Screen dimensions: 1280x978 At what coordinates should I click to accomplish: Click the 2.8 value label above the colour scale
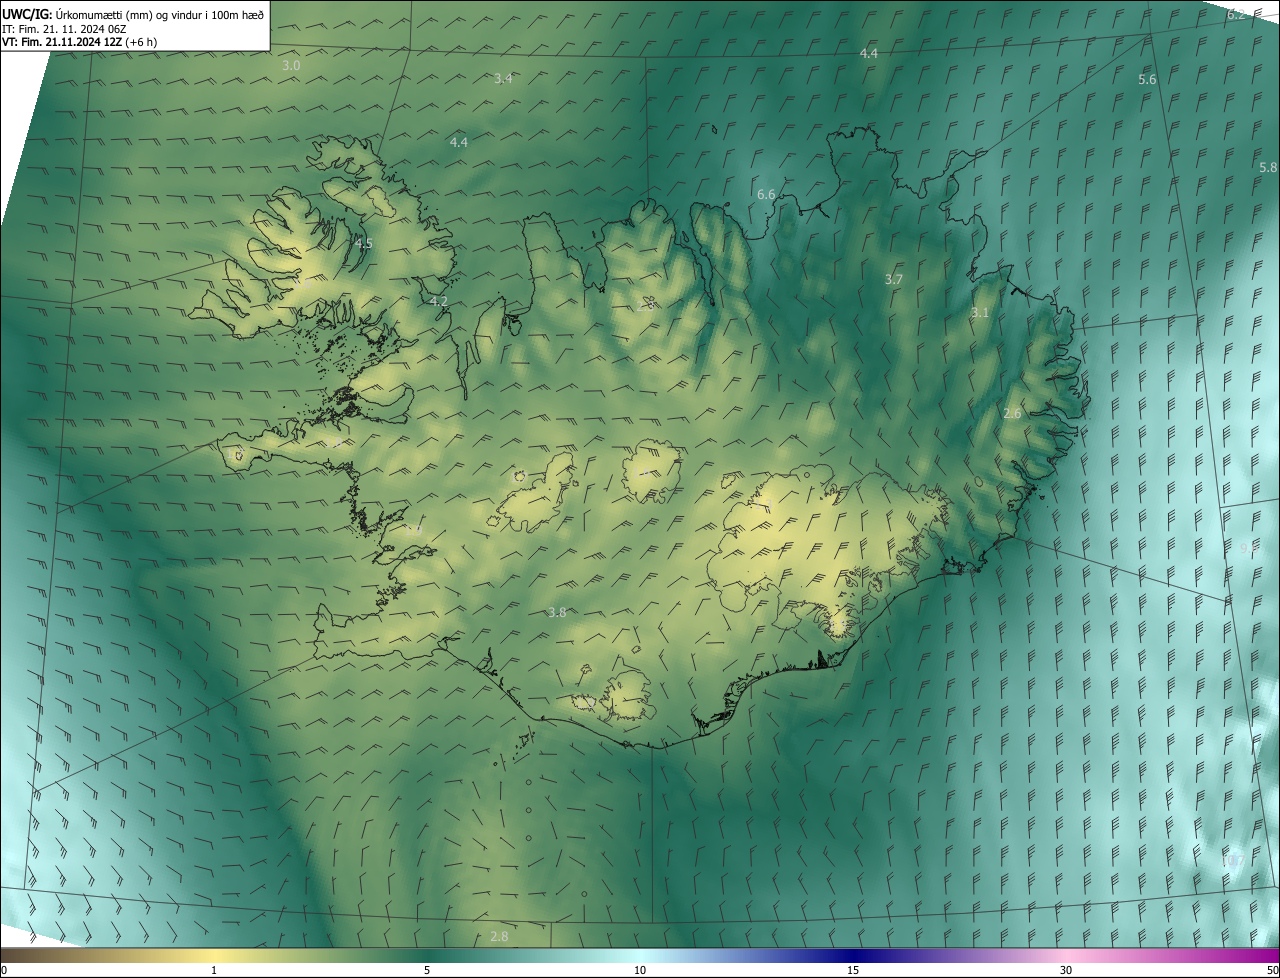(499, 936)
